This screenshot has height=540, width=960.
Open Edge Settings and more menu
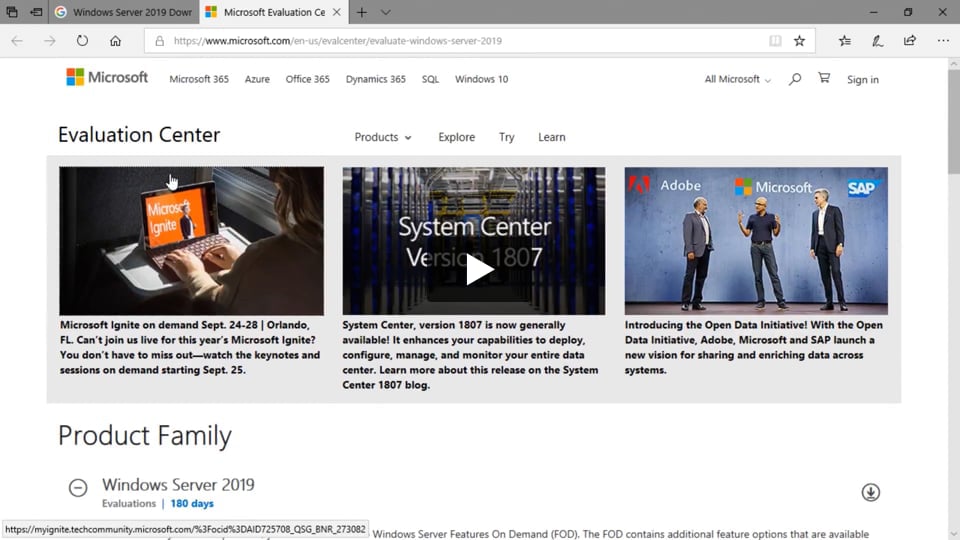943,41
